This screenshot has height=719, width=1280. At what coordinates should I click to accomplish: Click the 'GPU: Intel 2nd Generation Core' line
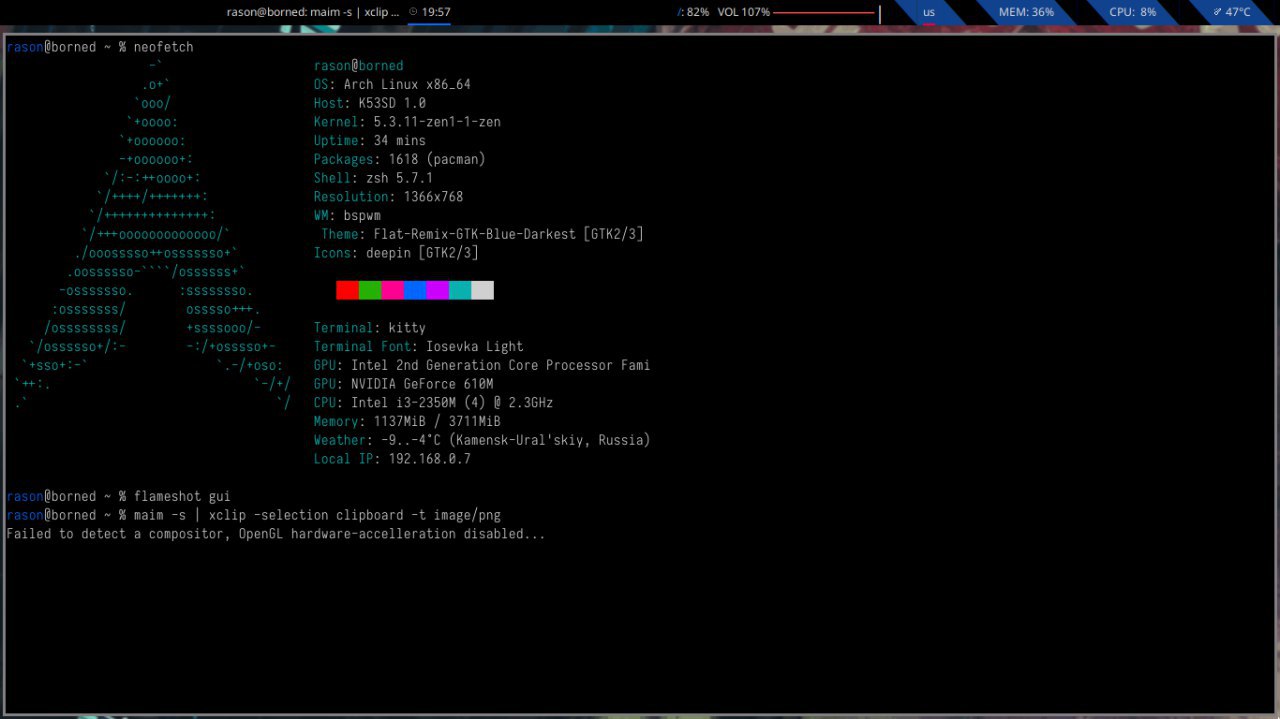[x=482, y=365]
